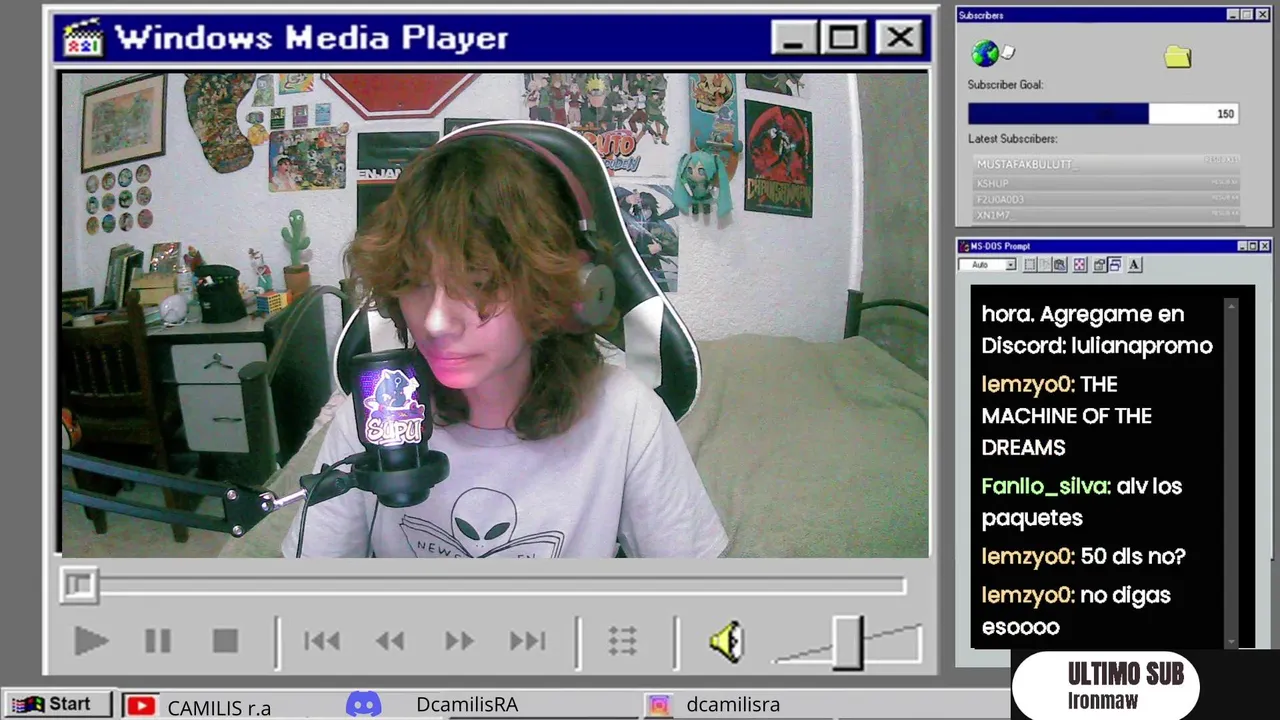Open CAMILIS r.a taskbar label
The image size is (1280, 720).
tap(219, 707)
